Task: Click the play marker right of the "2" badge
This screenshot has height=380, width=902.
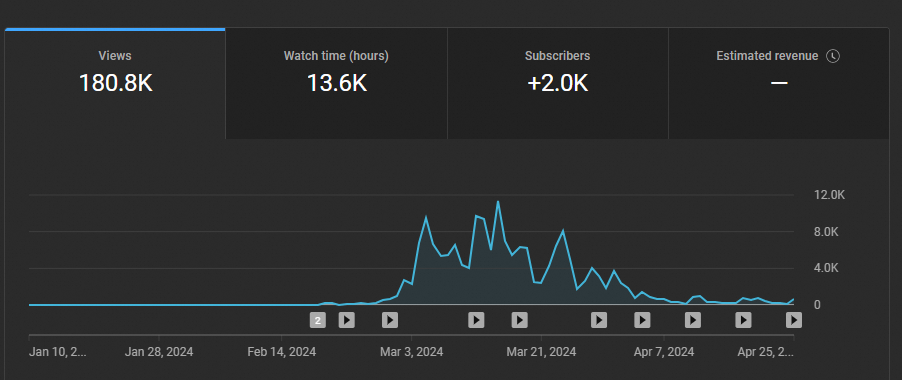Action: pos(346,320)
